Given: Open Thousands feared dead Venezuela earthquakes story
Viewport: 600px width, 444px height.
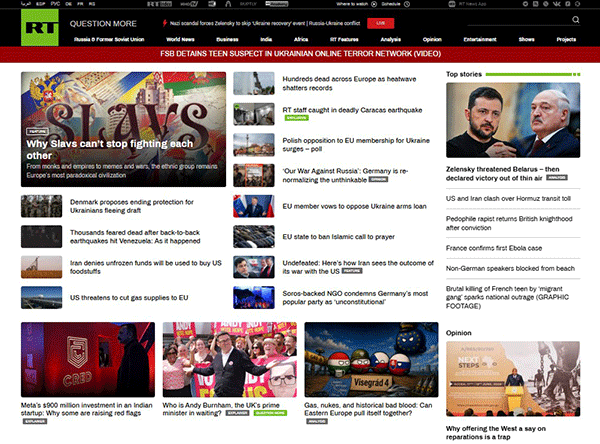Looking at the screenshot, I should point(135,237).
